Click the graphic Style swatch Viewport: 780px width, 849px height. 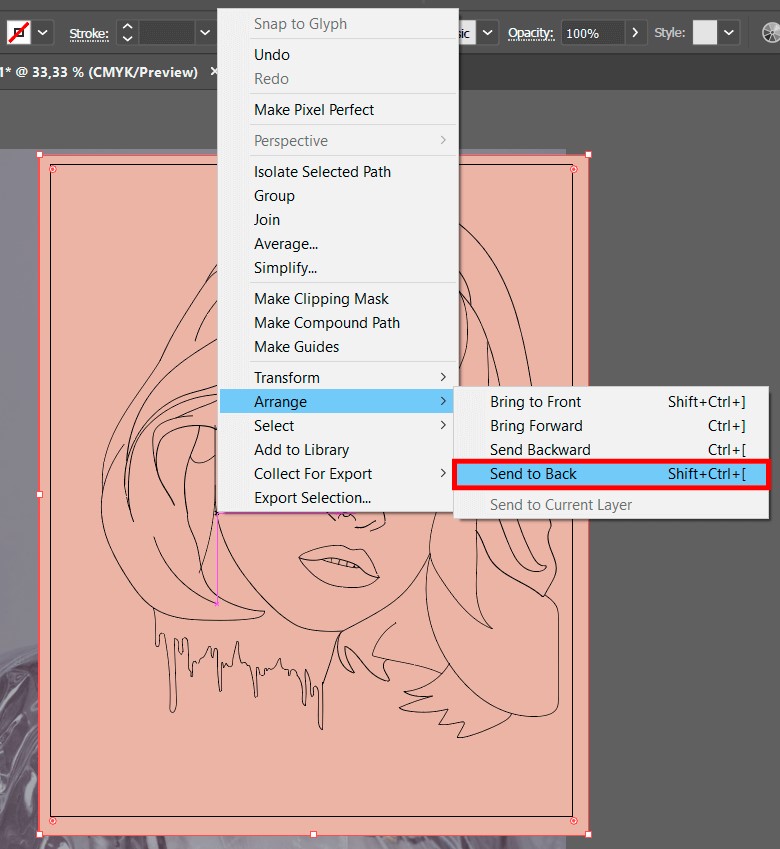coord(705,33)
